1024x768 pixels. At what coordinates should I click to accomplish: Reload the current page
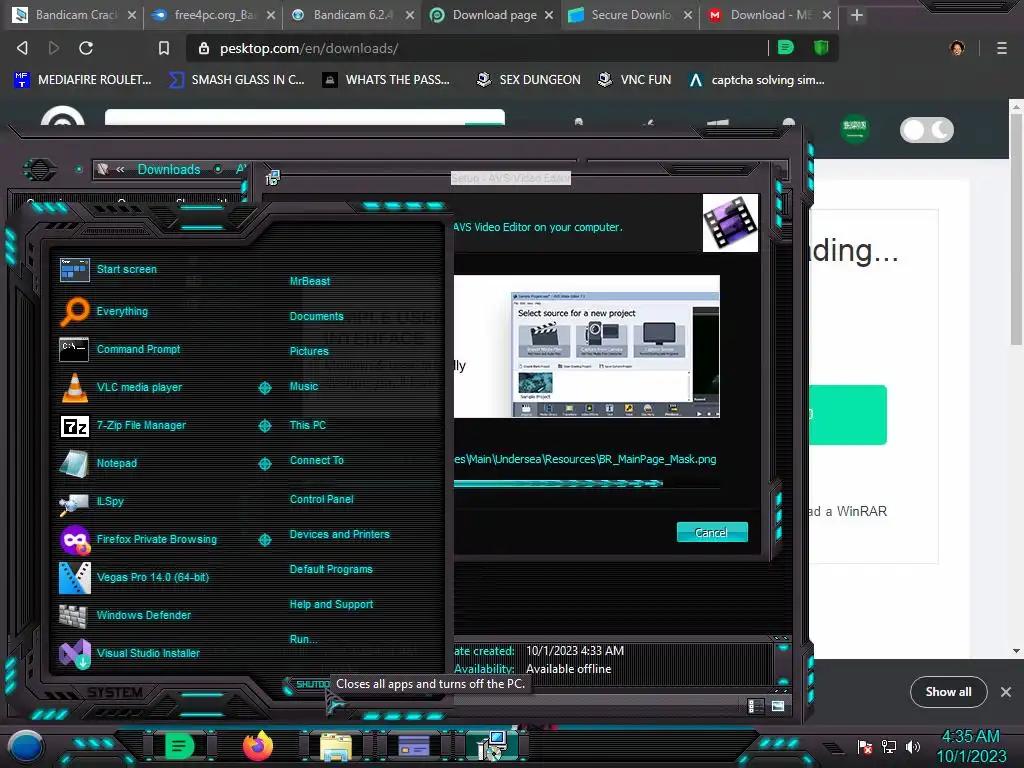tap(86, 48)
